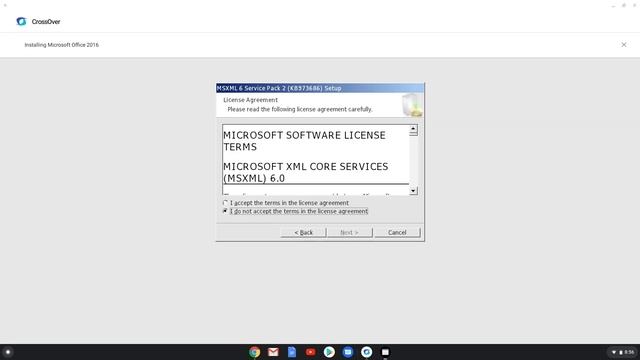Click the MSXML 6 Service Pack 2 title bar
This screenshot has height=360, width=640.
point(320,88)
